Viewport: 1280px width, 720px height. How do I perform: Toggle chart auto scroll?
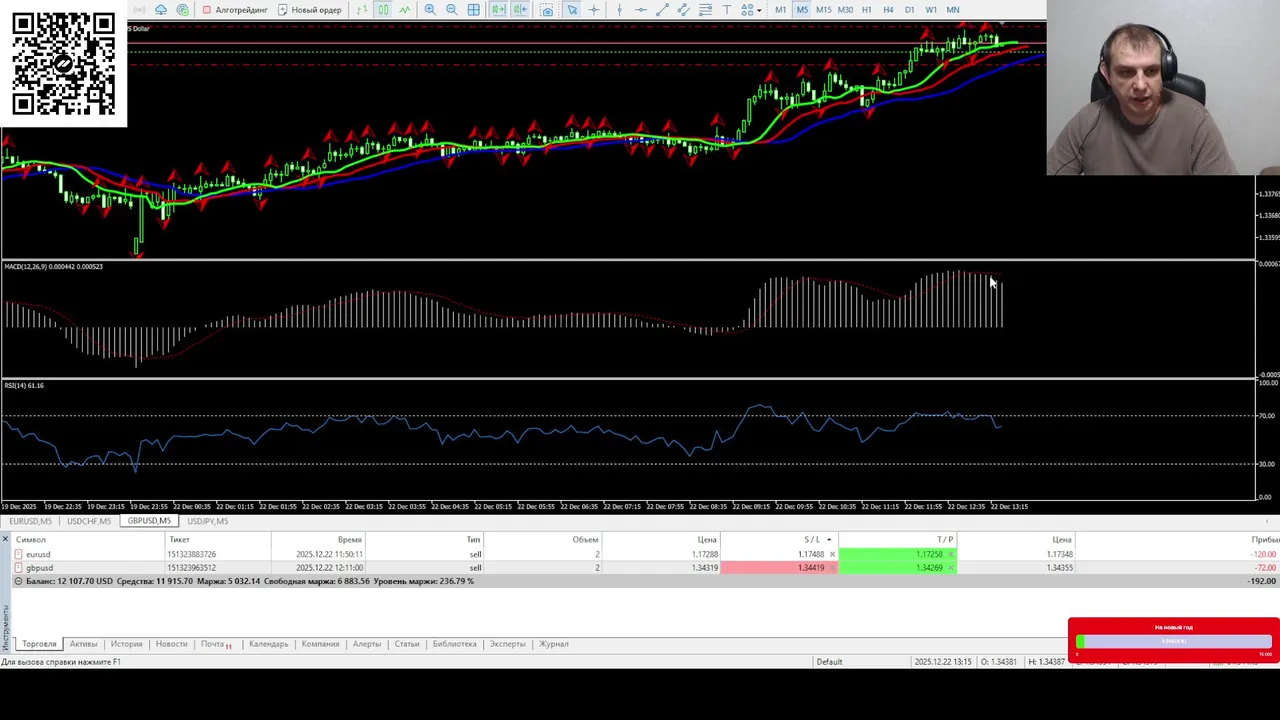coord(498,9)
